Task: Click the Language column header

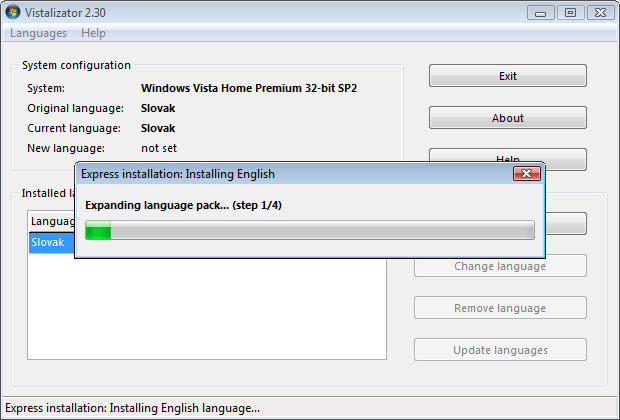Action: pyautogui.click(x=52, y=221)
